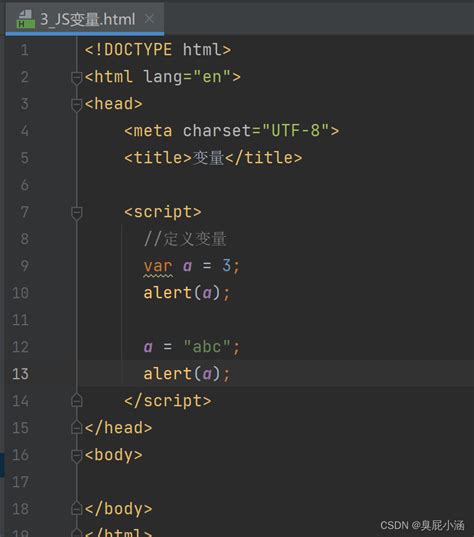This screenshot has height=537, width=474.
Task: Click the "abc" string on line 12
Action: coord(207,346)
